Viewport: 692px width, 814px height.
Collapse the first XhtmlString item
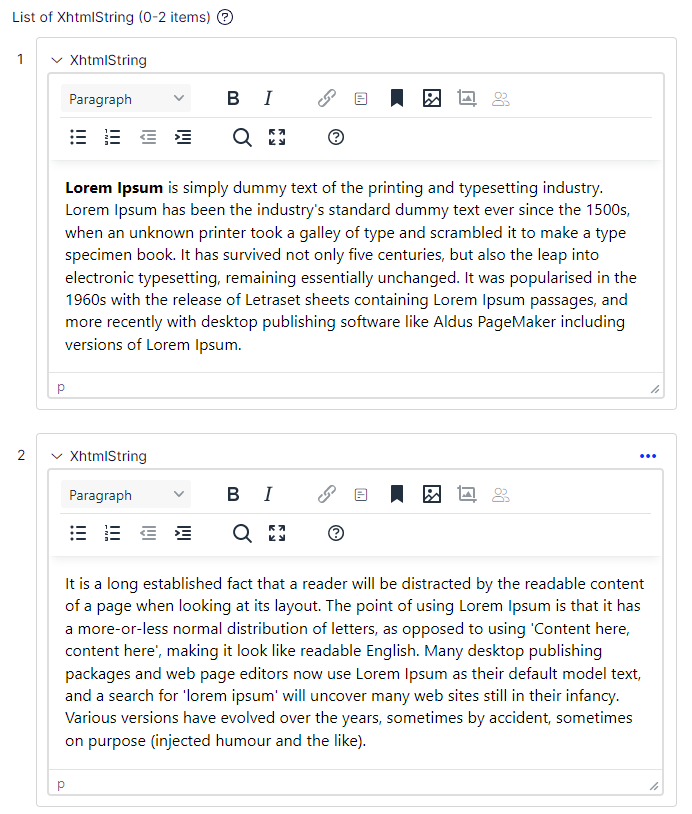click(x=57, y=61)
